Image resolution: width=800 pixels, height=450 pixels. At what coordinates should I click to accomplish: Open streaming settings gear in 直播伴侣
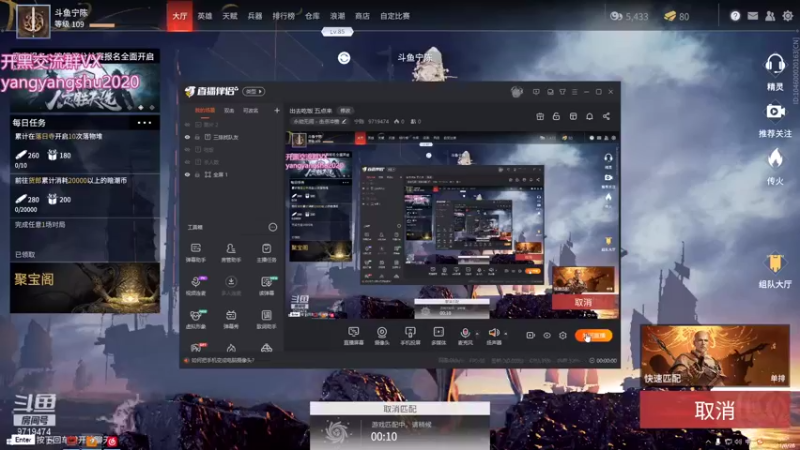click(x=563, y=335)
